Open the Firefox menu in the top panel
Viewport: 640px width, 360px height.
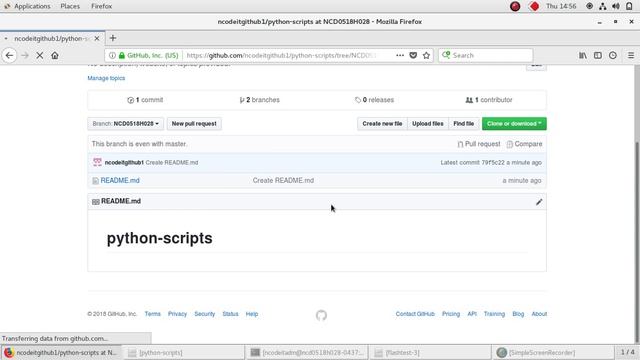101,6
